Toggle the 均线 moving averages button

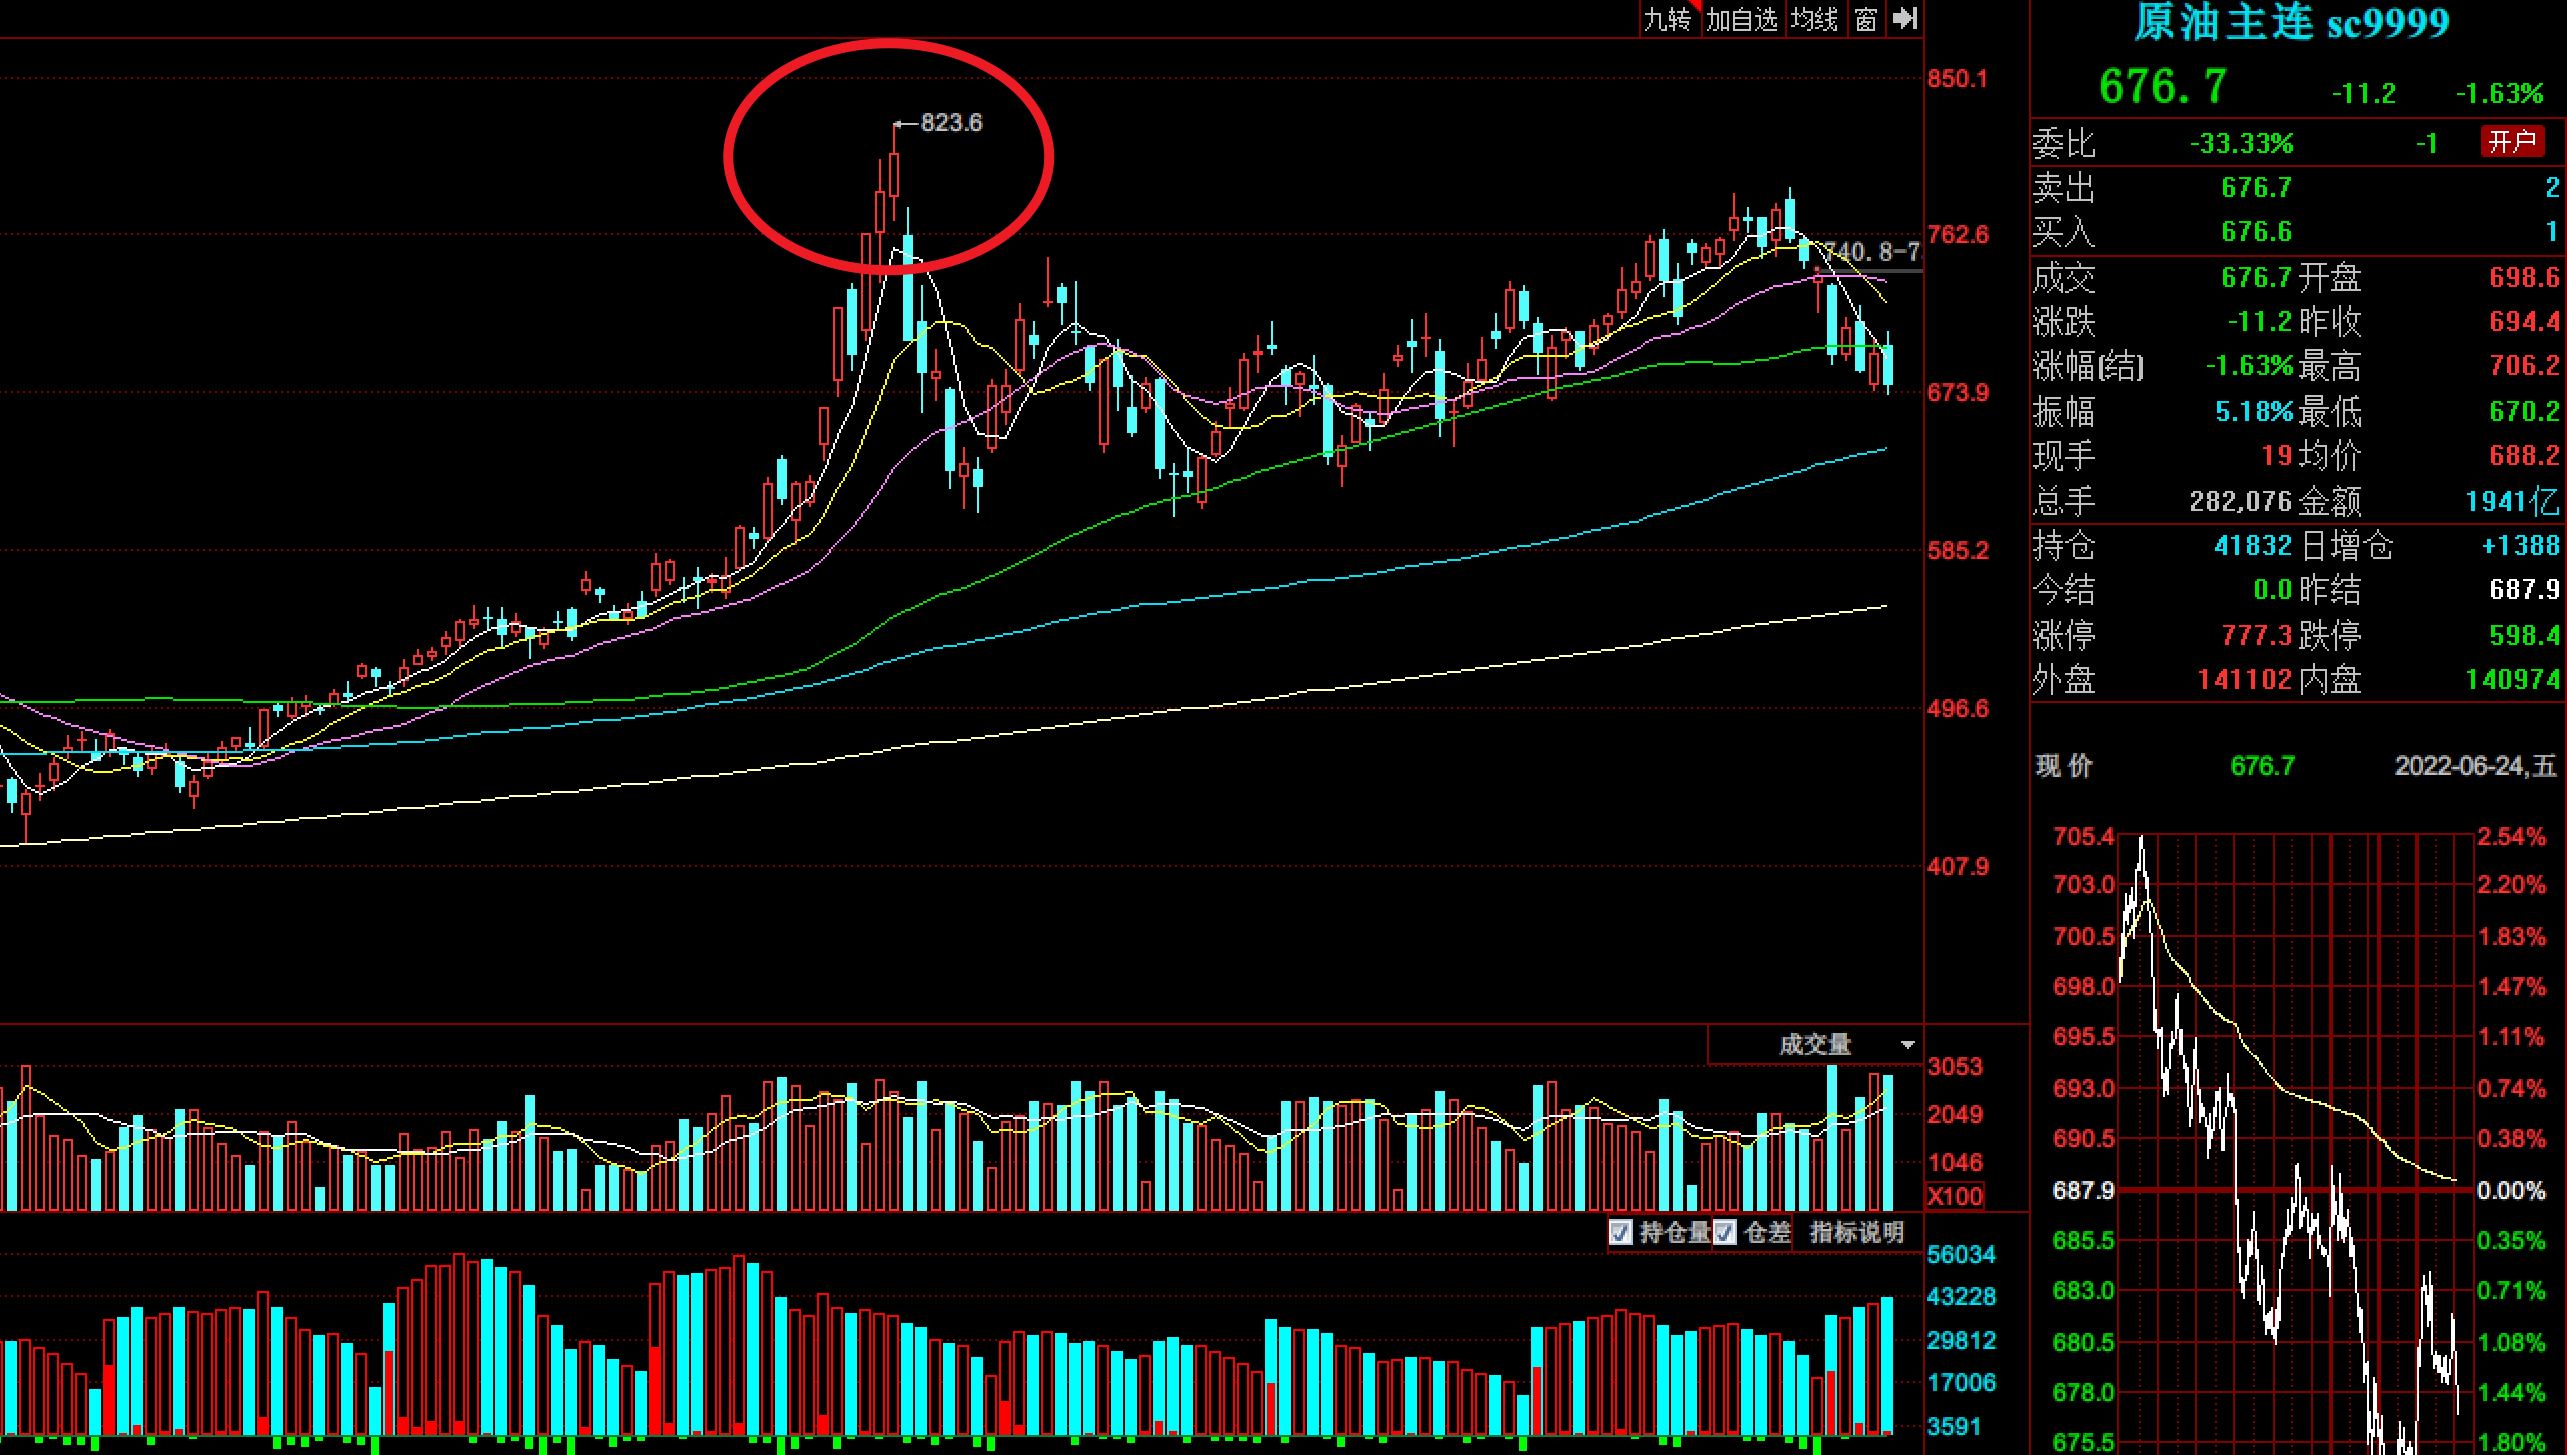(x=1814, y=19)
